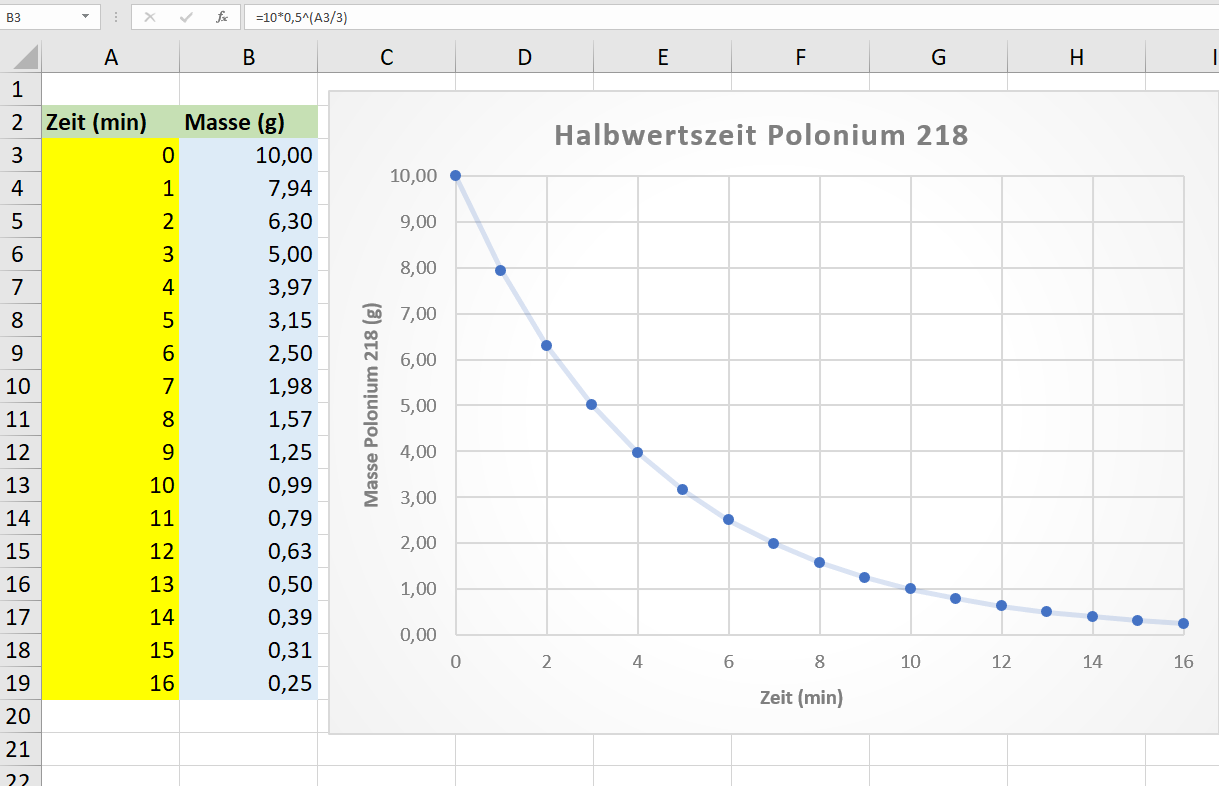Viewport: 1219px width, 786px height.
Task: Select column A header
Action: pyautogui.click(x=111, y=58)
